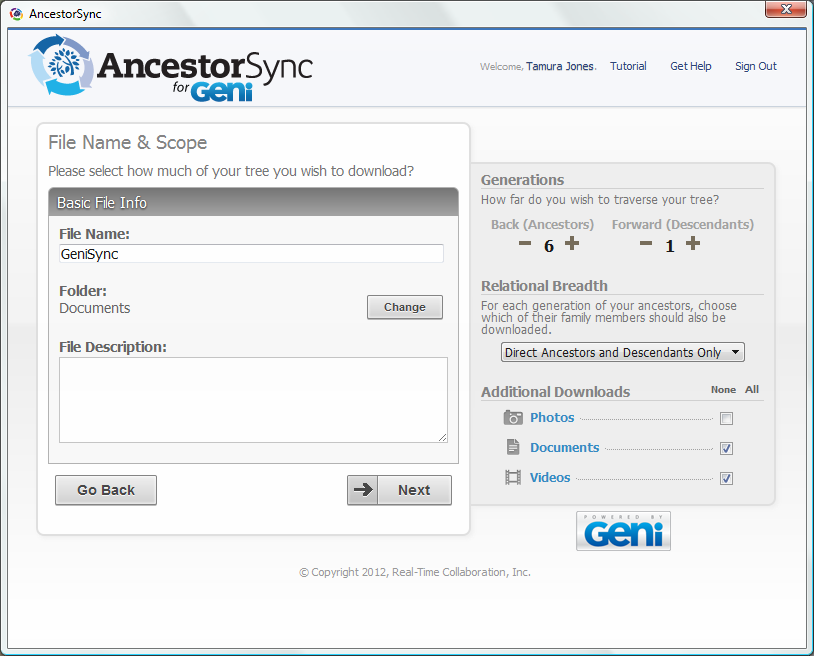814x656 pixels.
Task: Decrease Back (Ancestors) generations with minus
Action: click(525, 243)
